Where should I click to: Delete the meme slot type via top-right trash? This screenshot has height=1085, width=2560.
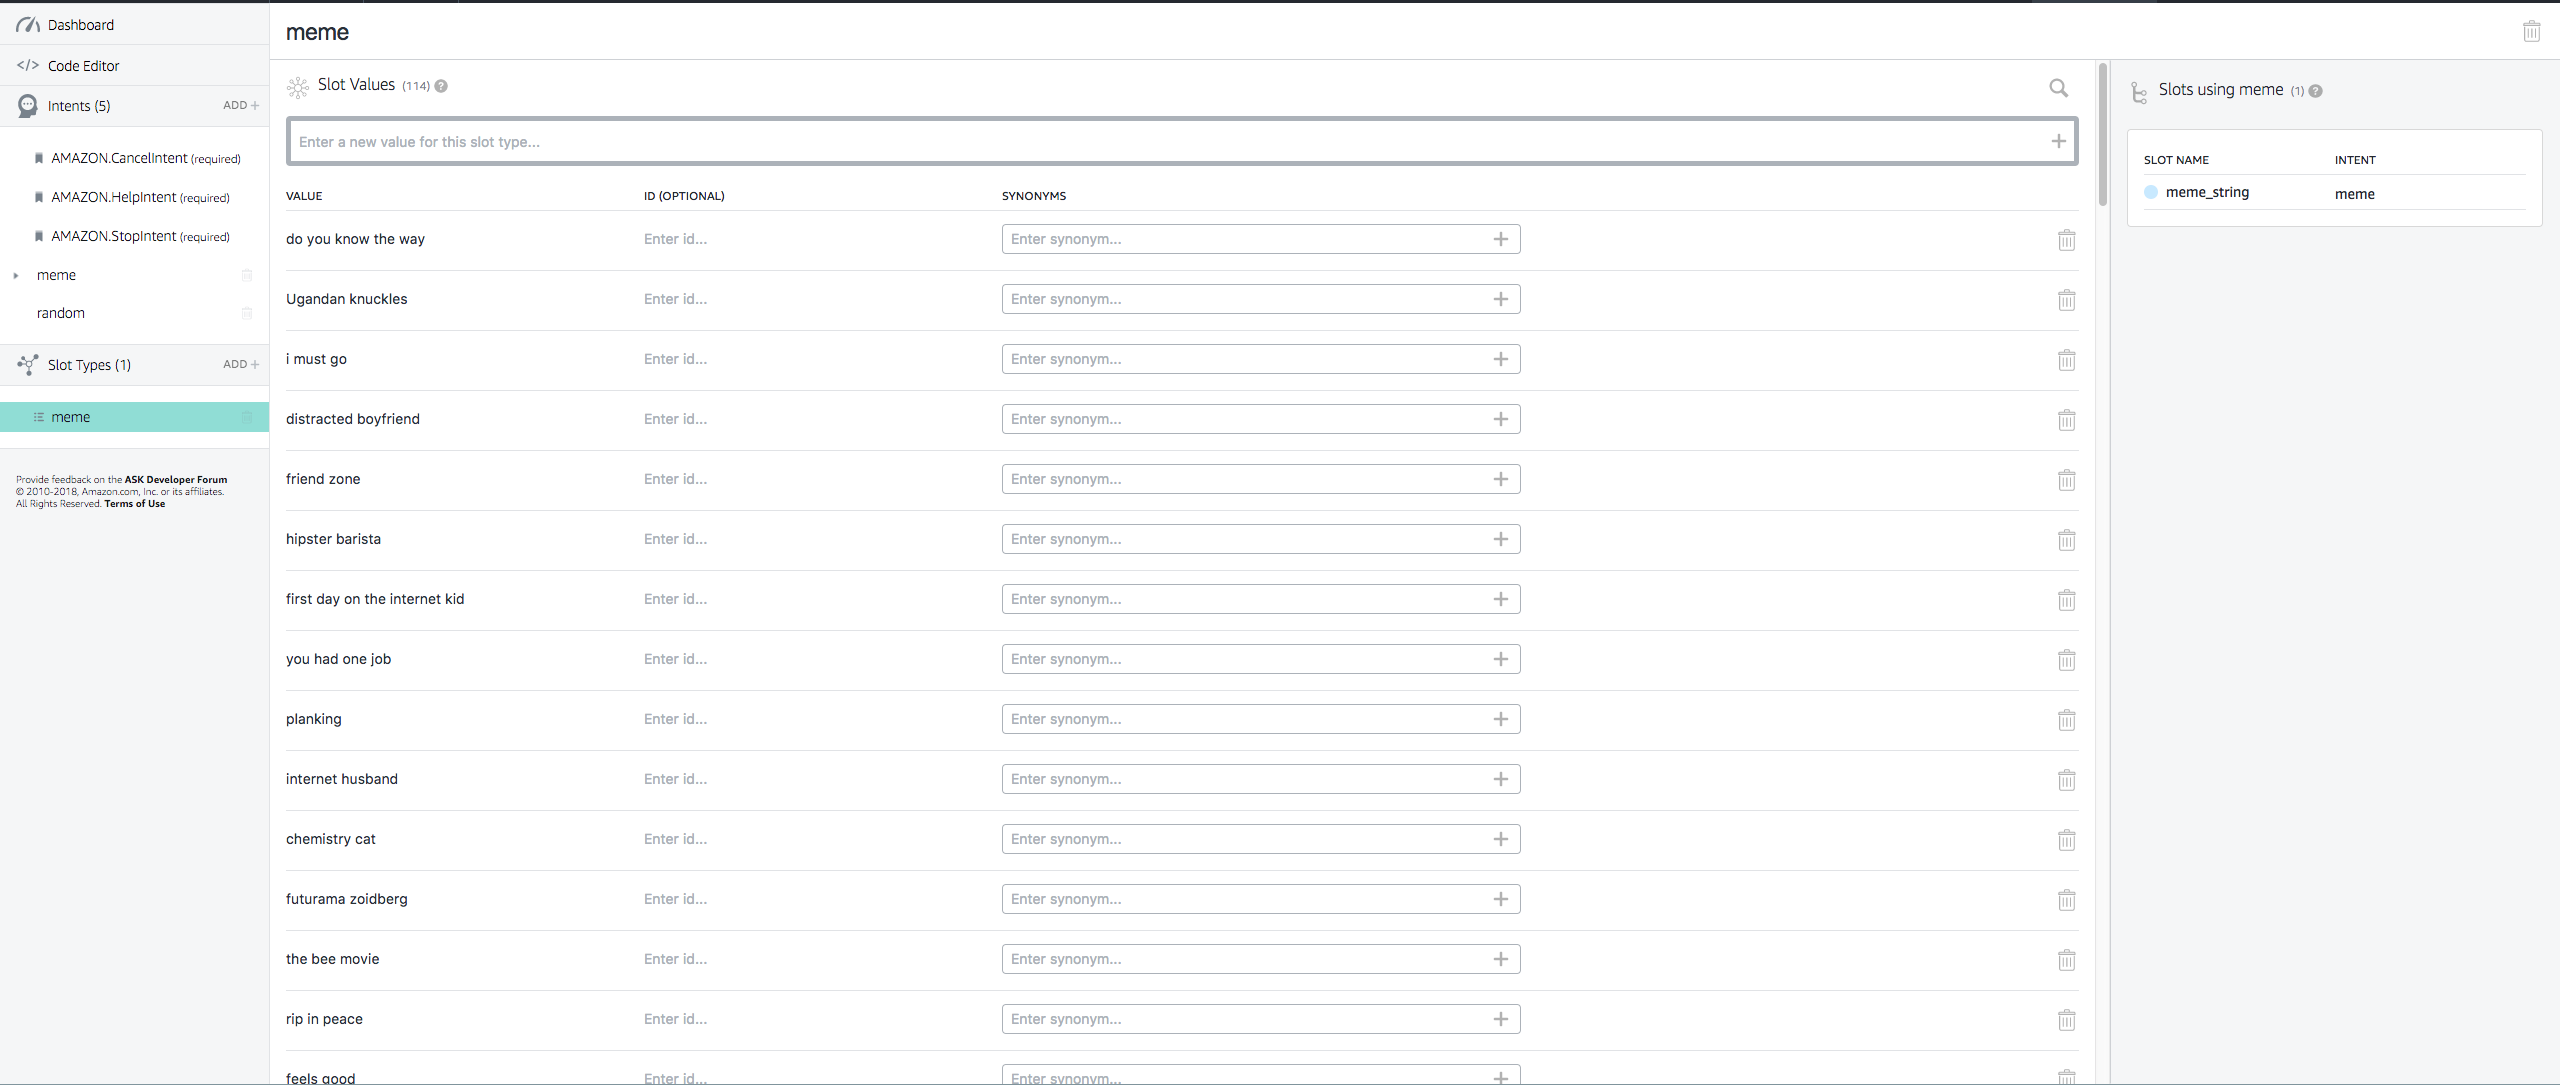tap(2531, 32)
